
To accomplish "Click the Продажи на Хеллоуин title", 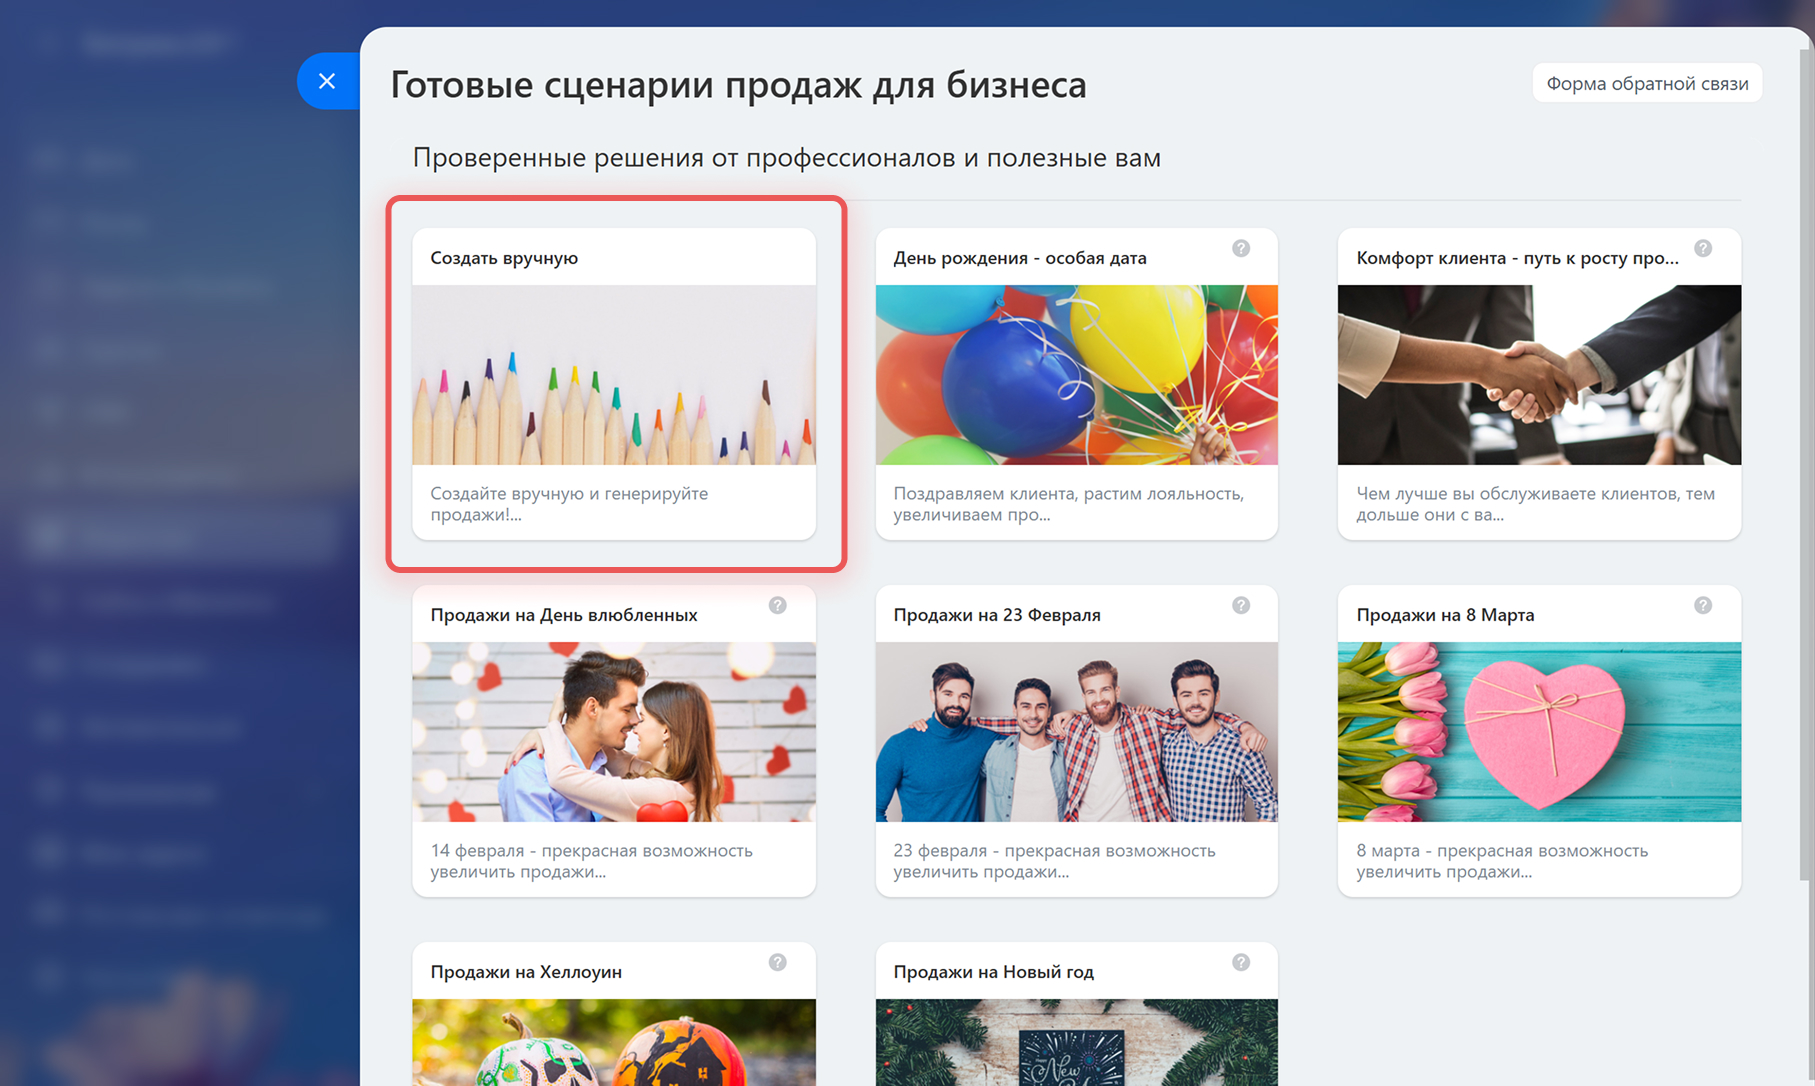I will 526,972.
